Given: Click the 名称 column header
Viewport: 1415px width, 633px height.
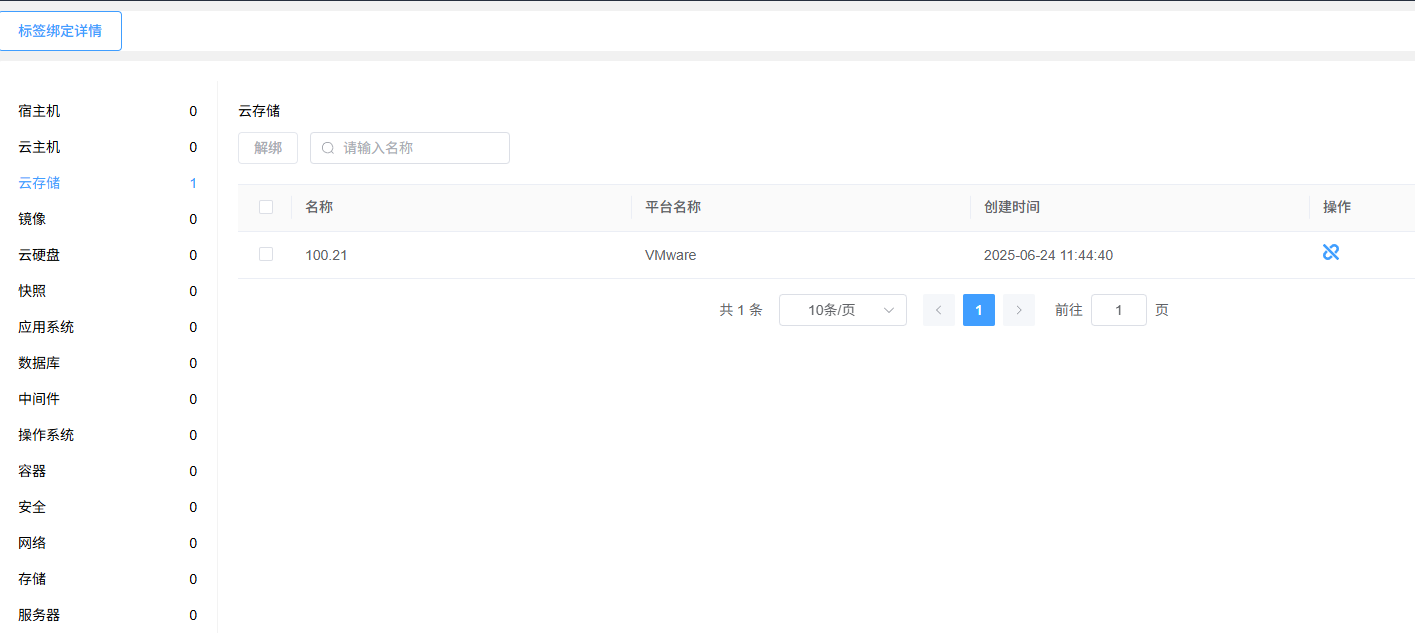Looking at the screenshot, I should tap(319, 207).
